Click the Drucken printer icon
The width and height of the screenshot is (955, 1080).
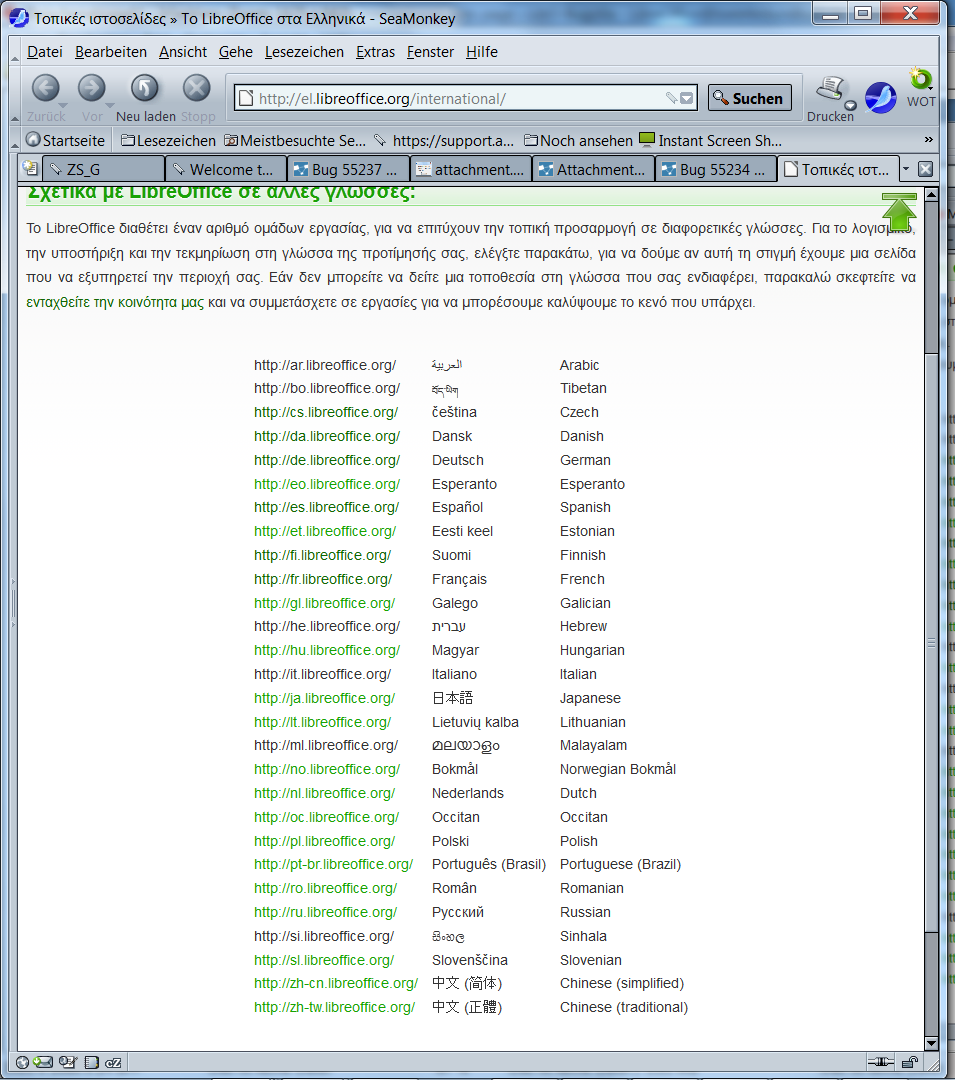pos(830,91)
